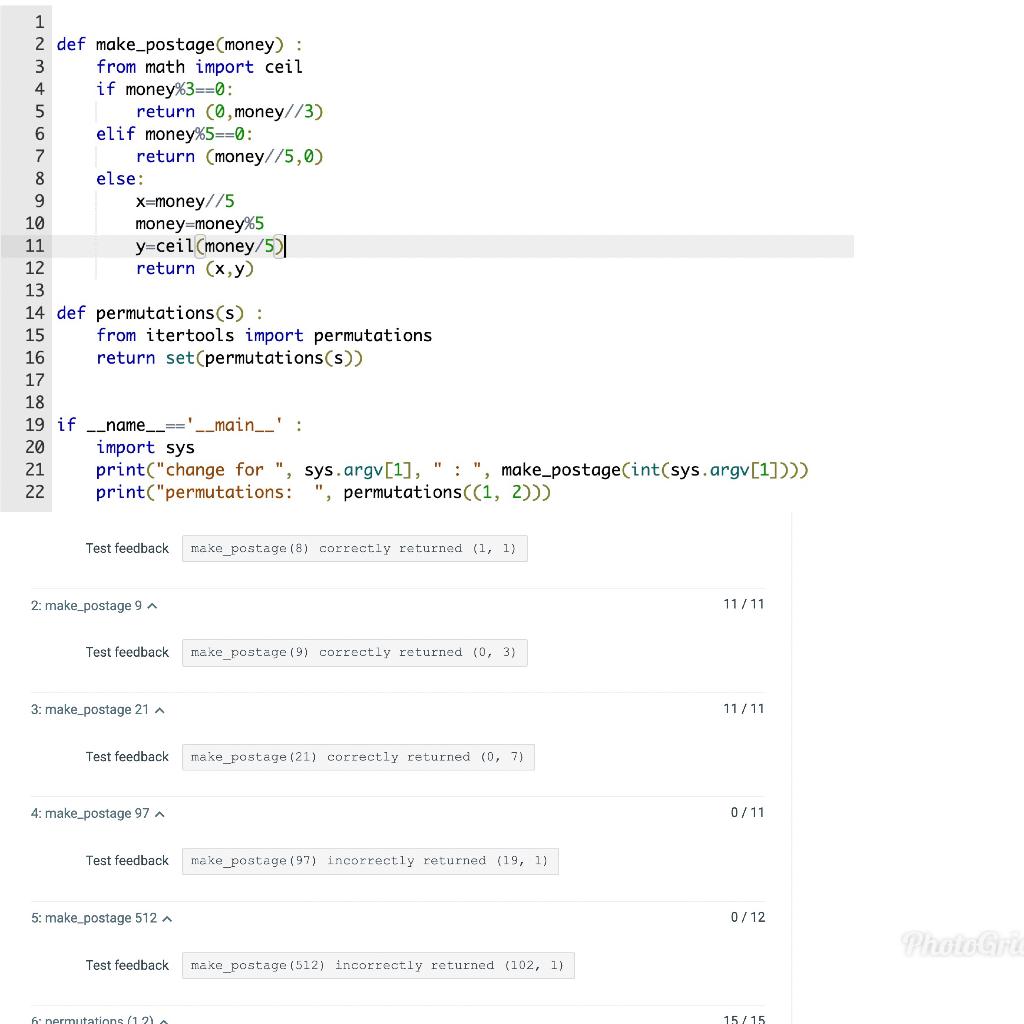Open the make_postage 512 test heading
The width and height of the screenshot is (1024, 1024).
95,917
